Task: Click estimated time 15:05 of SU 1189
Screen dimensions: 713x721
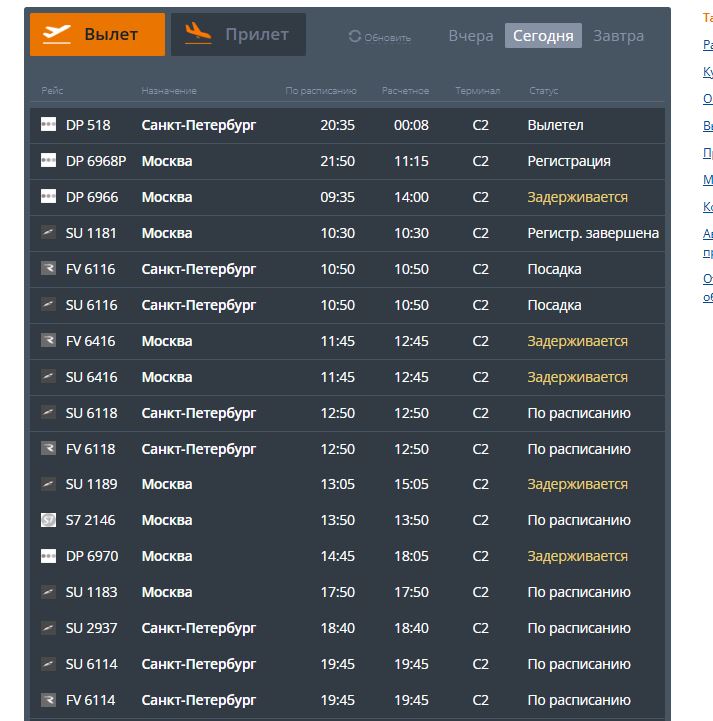Action: pos(411,484)
